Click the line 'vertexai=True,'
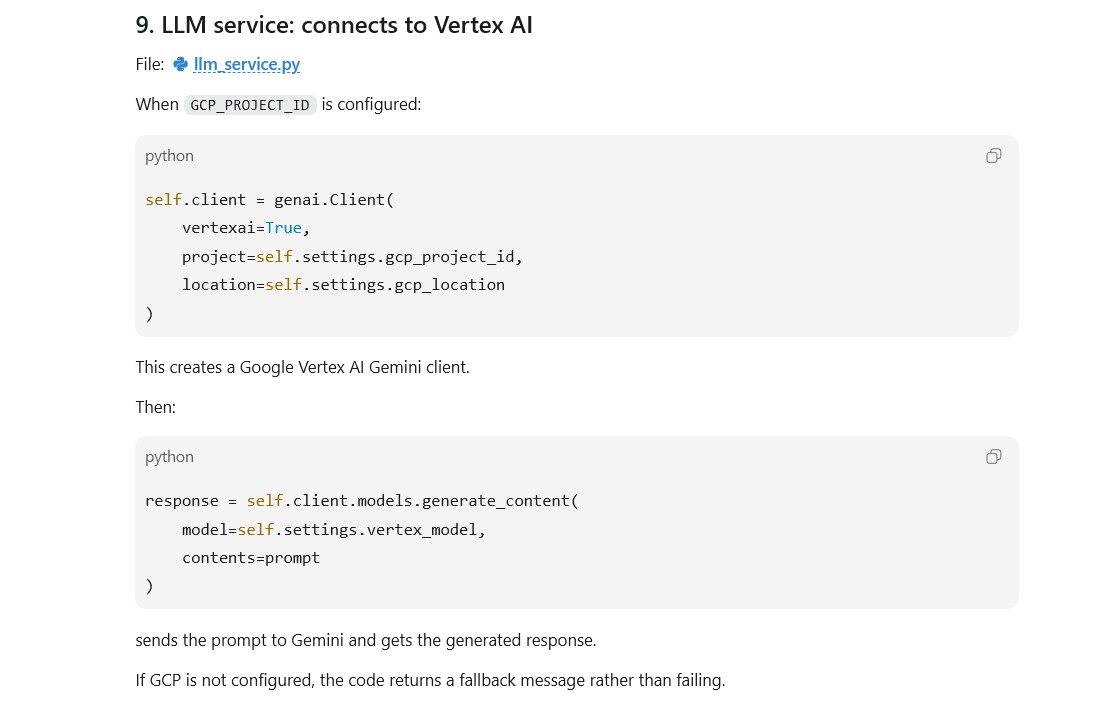Image resolution: width=1096 pixels, height=713 pixels. [245, 228]
